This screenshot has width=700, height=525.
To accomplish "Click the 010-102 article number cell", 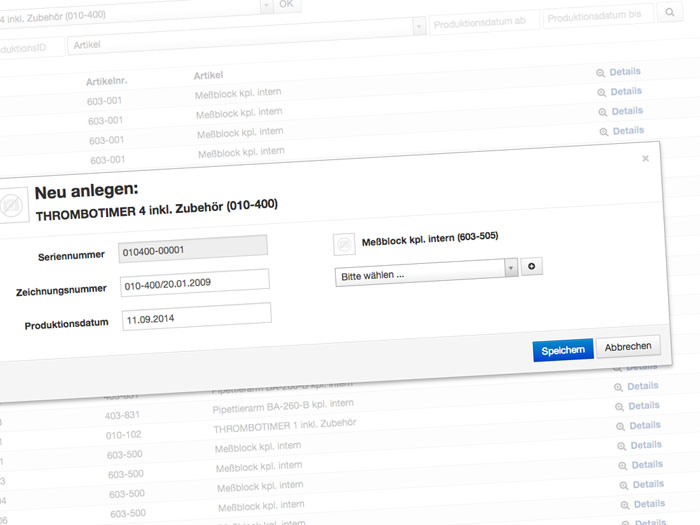I will (123, 435).
